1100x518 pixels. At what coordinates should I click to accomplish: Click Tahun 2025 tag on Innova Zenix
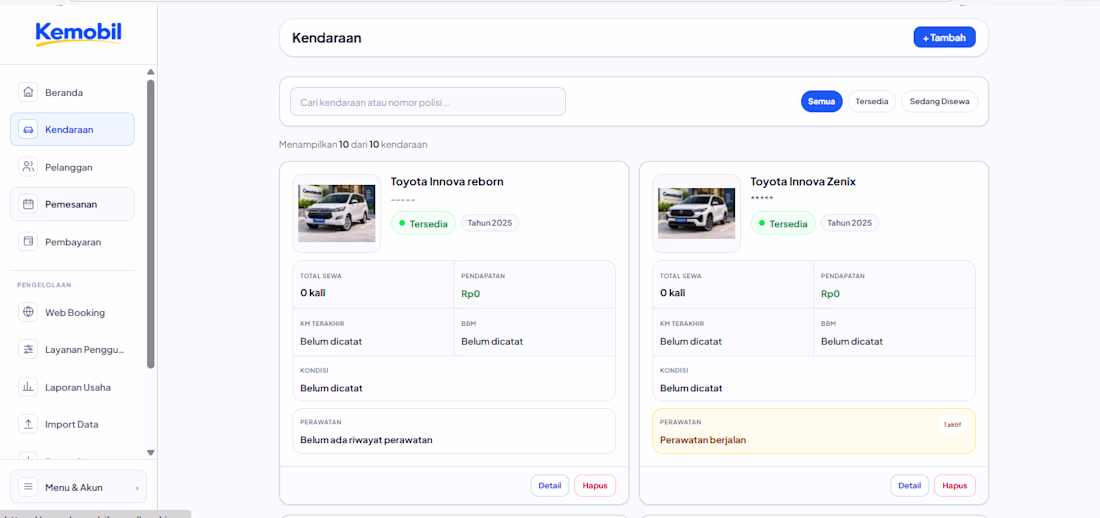850,223
